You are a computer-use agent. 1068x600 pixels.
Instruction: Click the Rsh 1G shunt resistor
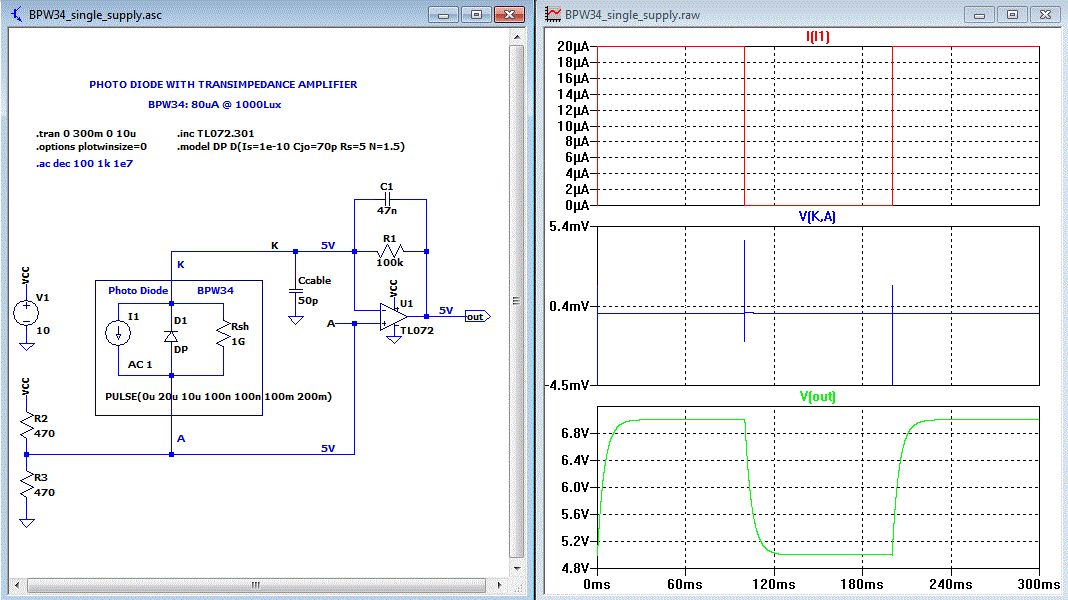click(x=223, y=335)
